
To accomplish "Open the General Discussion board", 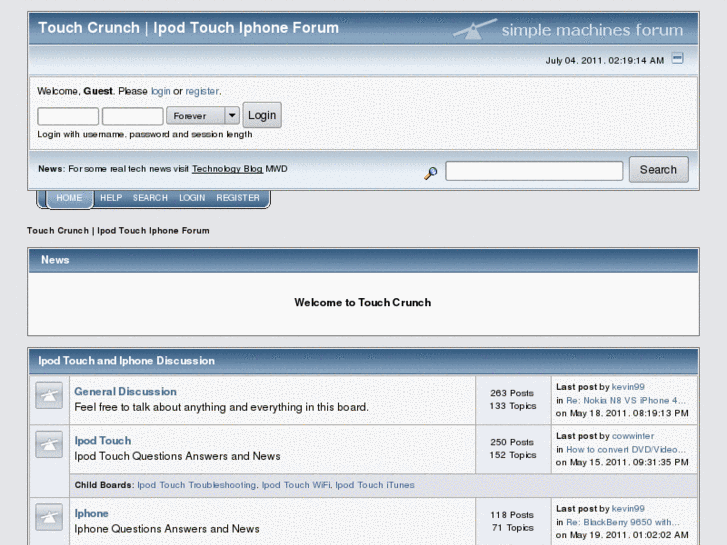I will pyautogui.click(x=125, y=391).
